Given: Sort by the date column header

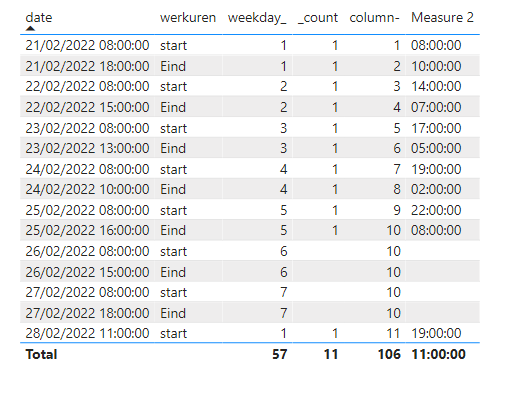Looking at the screenshot, I should point(39,17).
